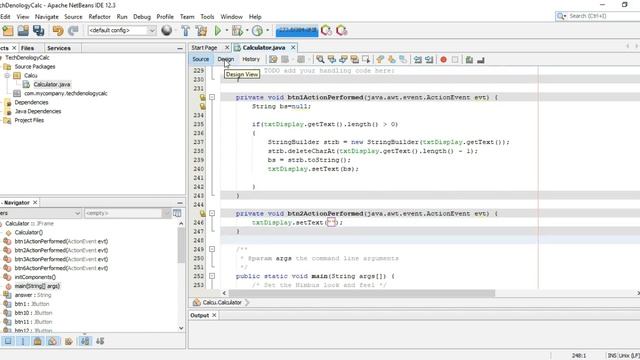
Task: Click the Undo arrow icon
Action: [58, 31]
